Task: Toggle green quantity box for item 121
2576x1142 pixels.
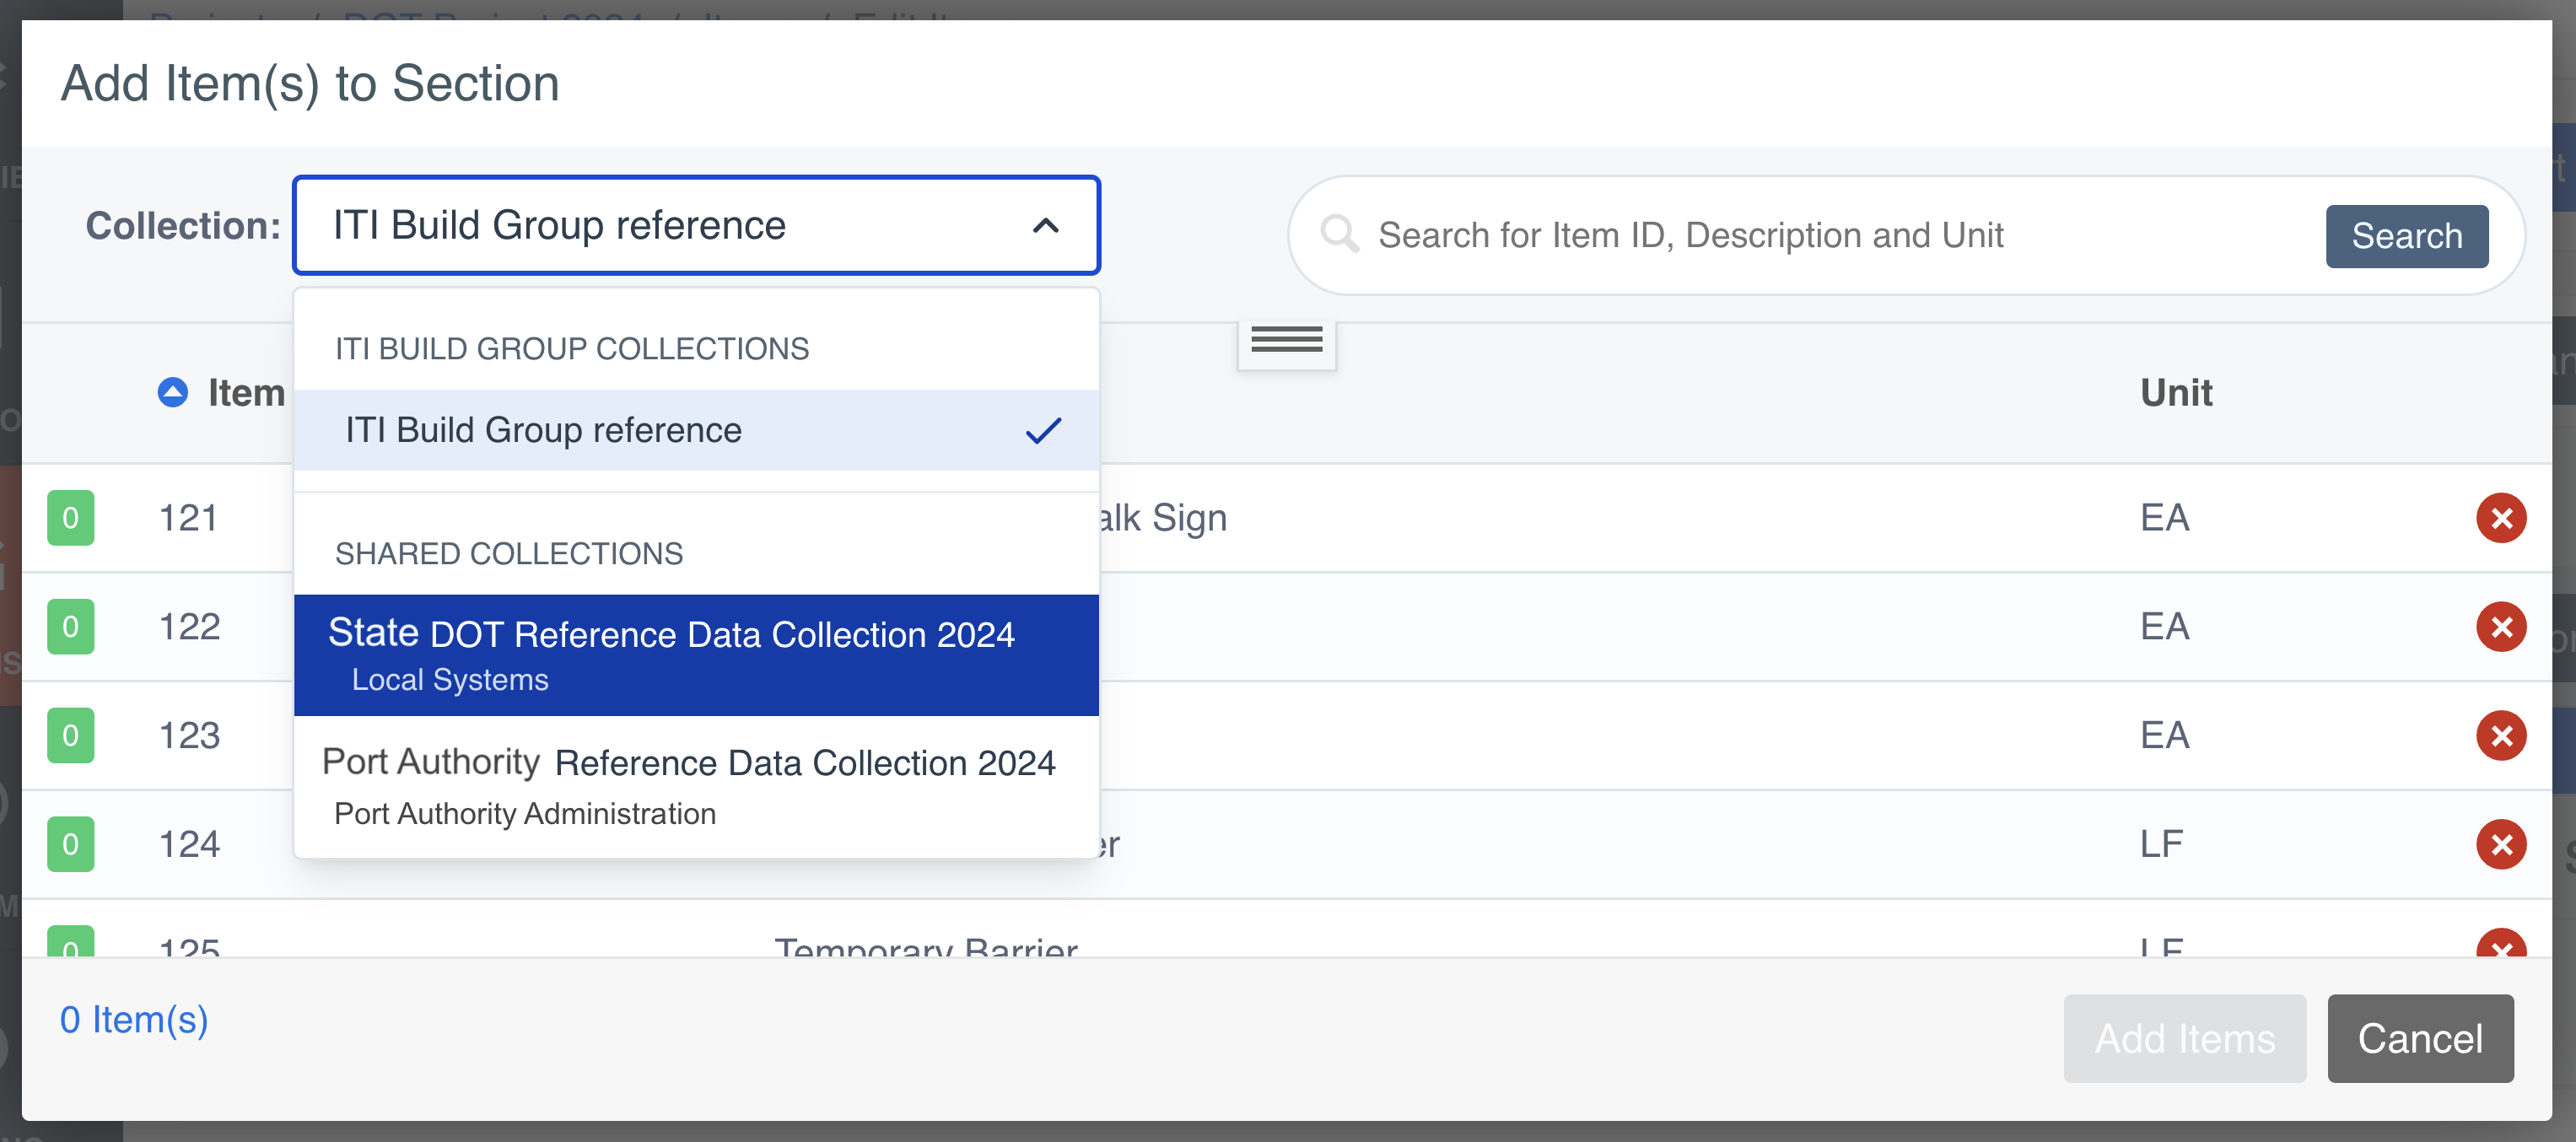Action: (x=70, y=518)
